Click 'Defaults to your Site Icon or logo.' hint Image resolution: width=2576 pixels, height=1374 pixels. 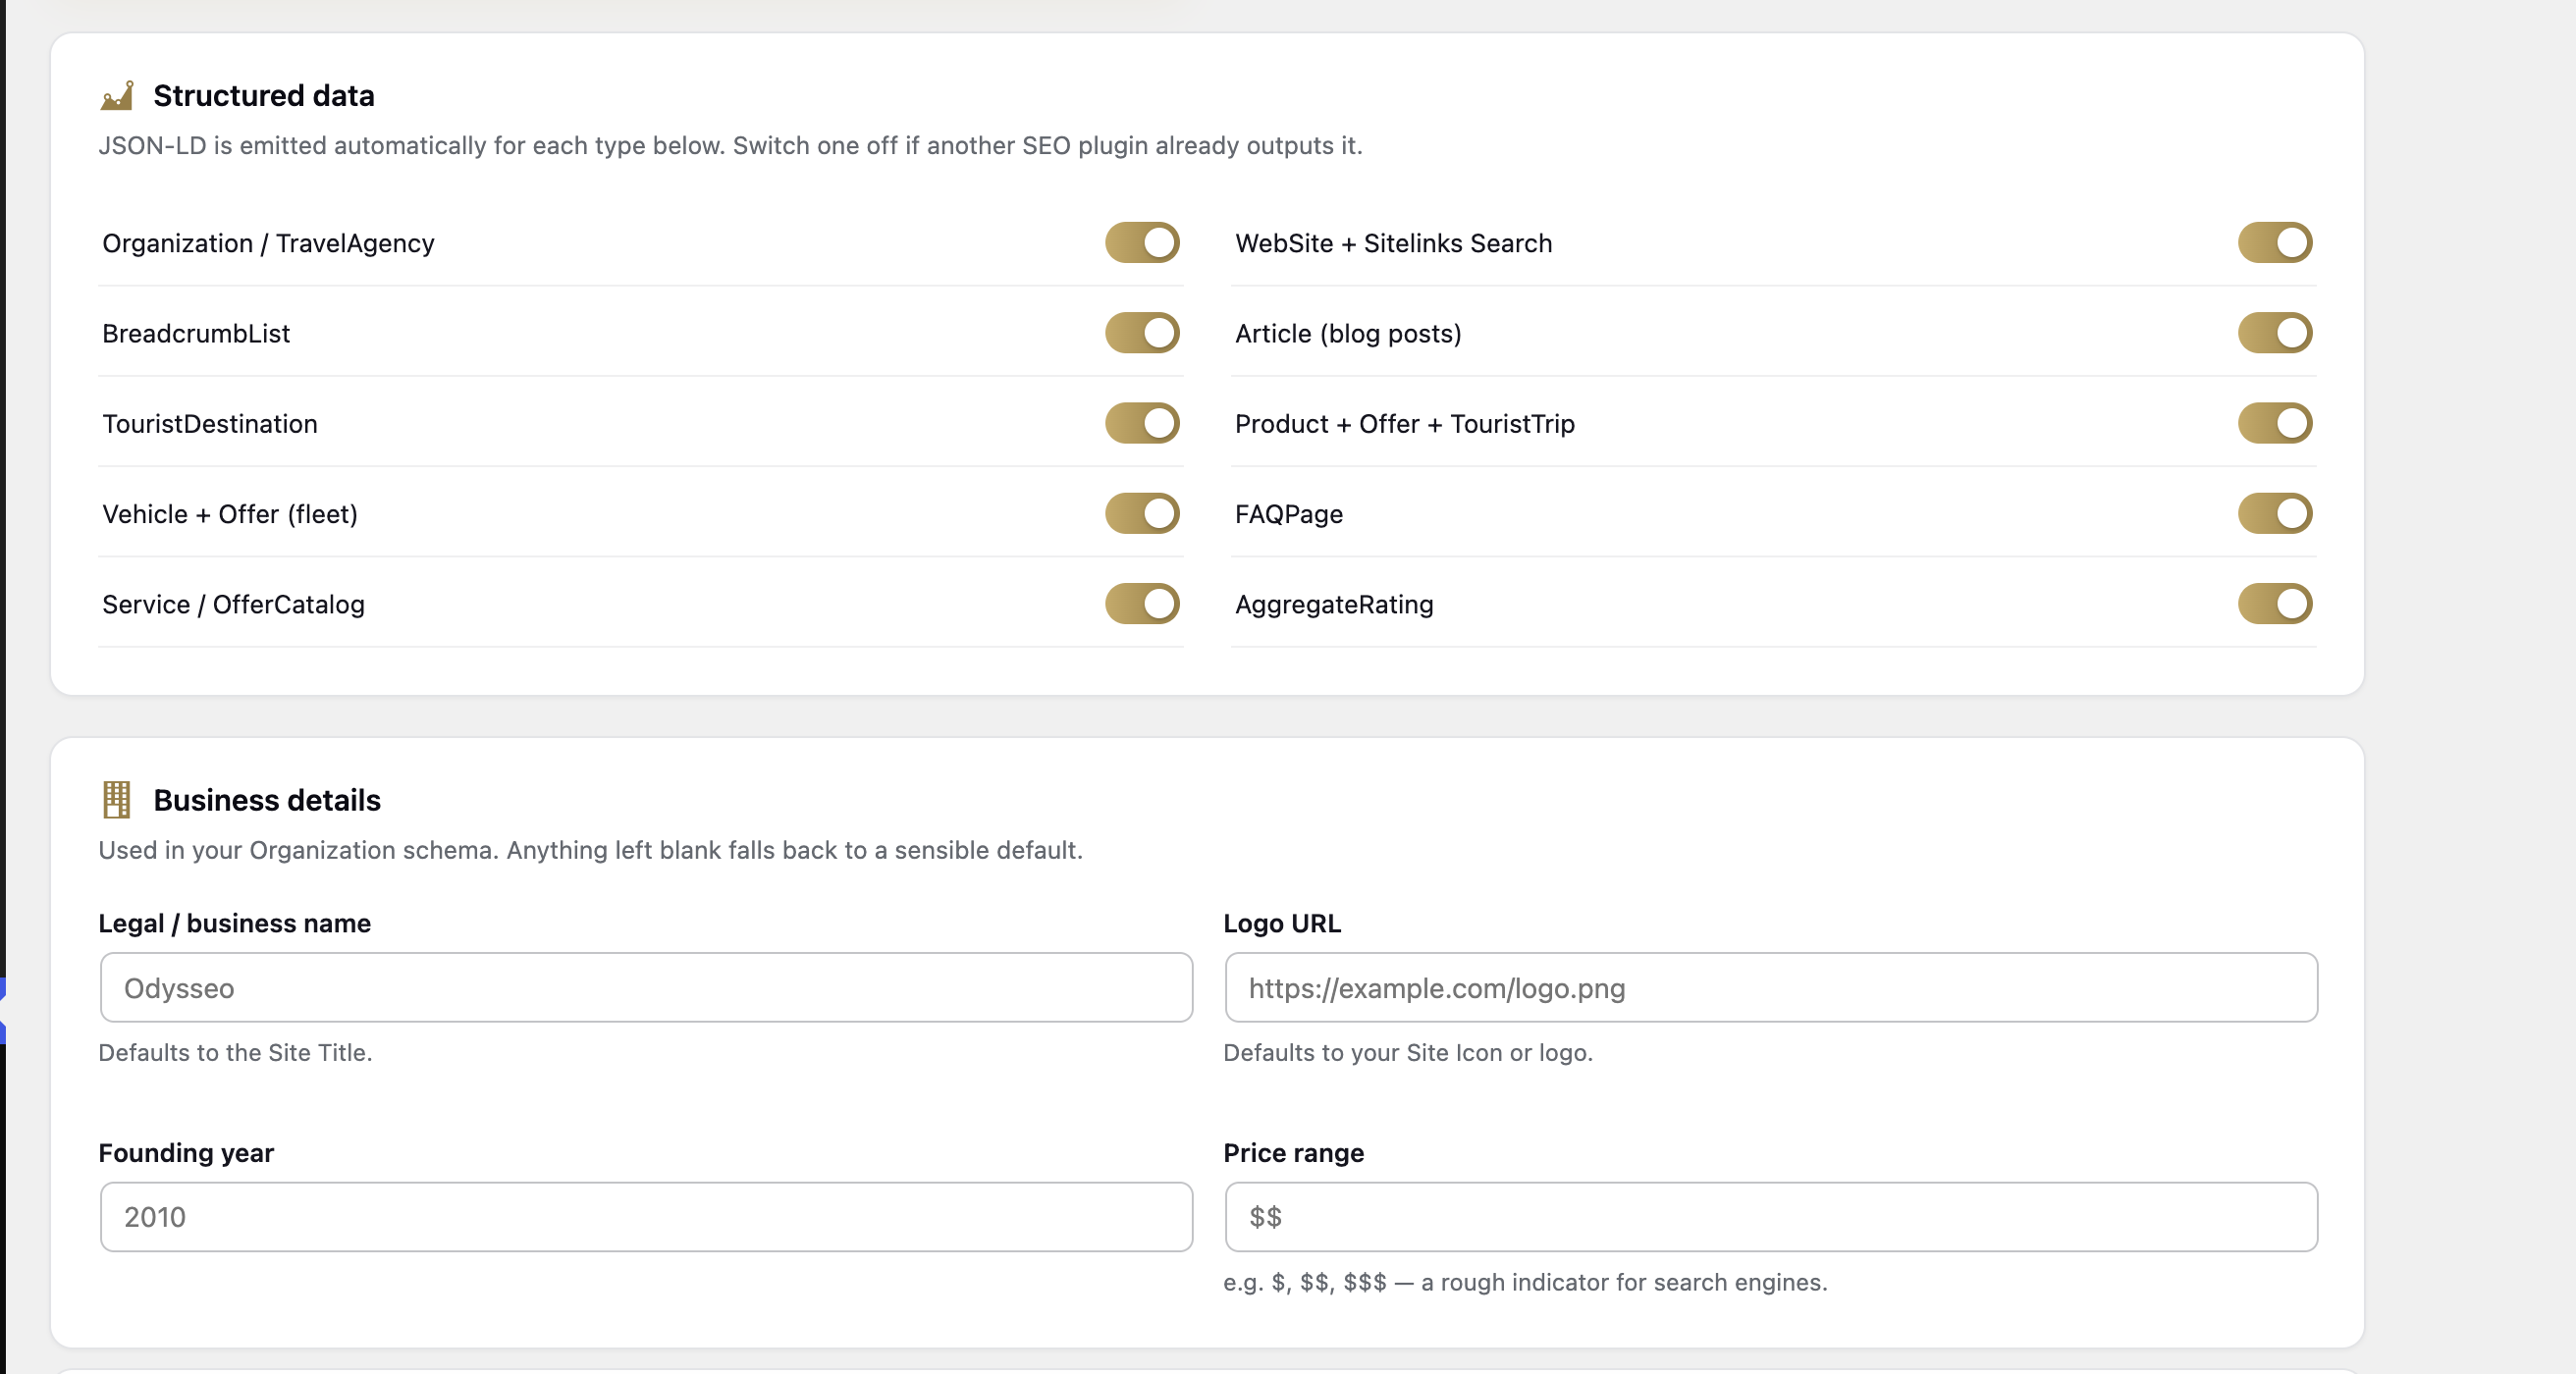tap(1408, 1052)
